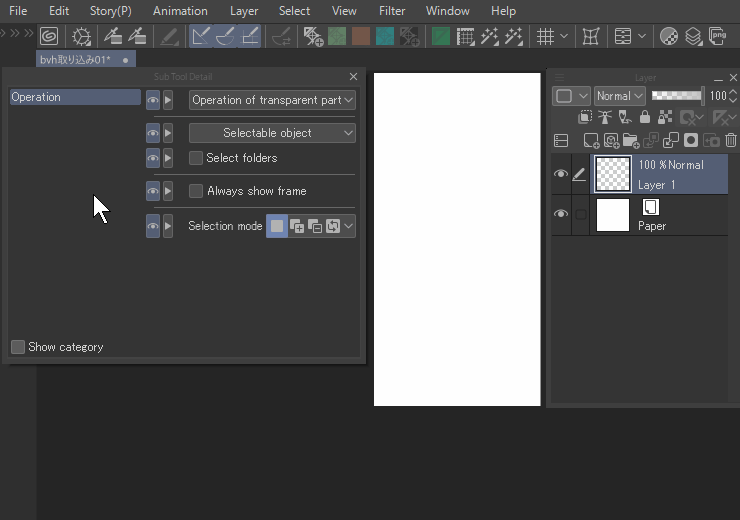The height and width of the screenshot is (520, 740).
Task: Open the Animation menu
Action: (x=180, y=11)
